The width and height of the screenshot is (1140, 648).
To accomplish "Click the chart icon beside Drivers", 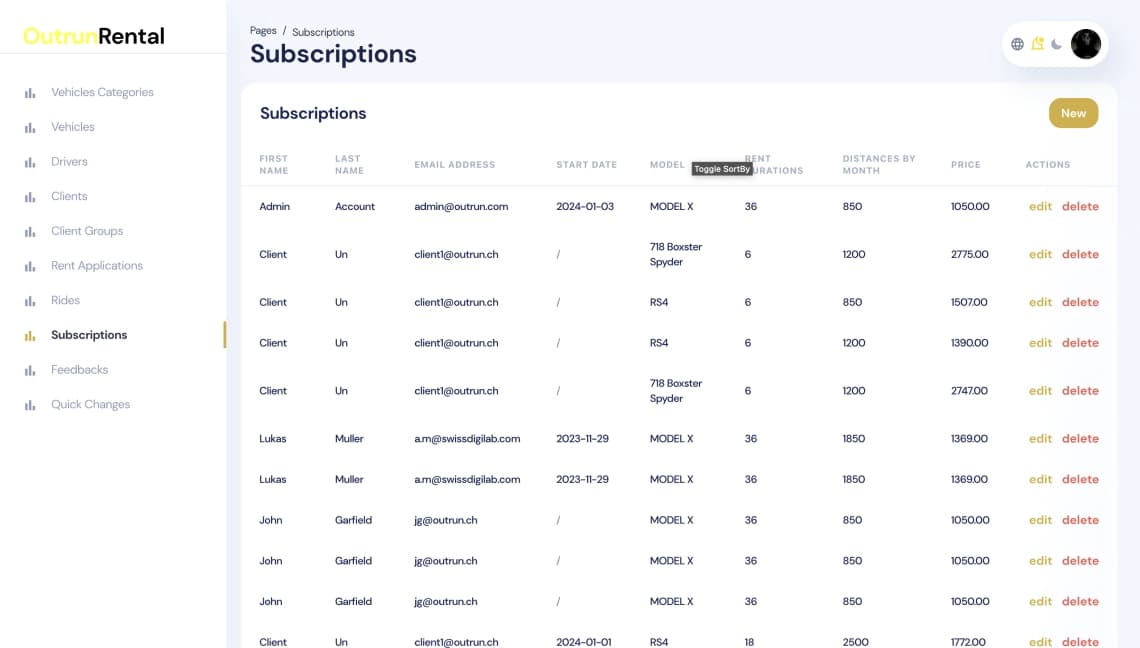I will click(x=30, y=162).
